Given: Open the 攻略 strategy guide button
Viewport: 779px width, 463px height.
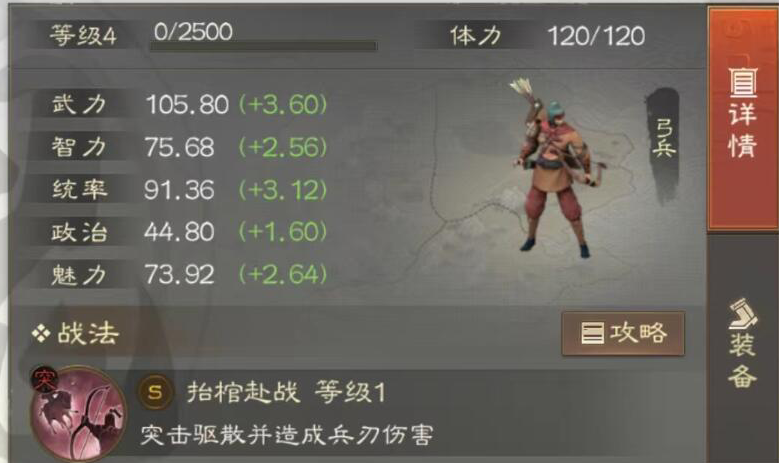Looking at the screenshot, I should click(x=623, y=333).
